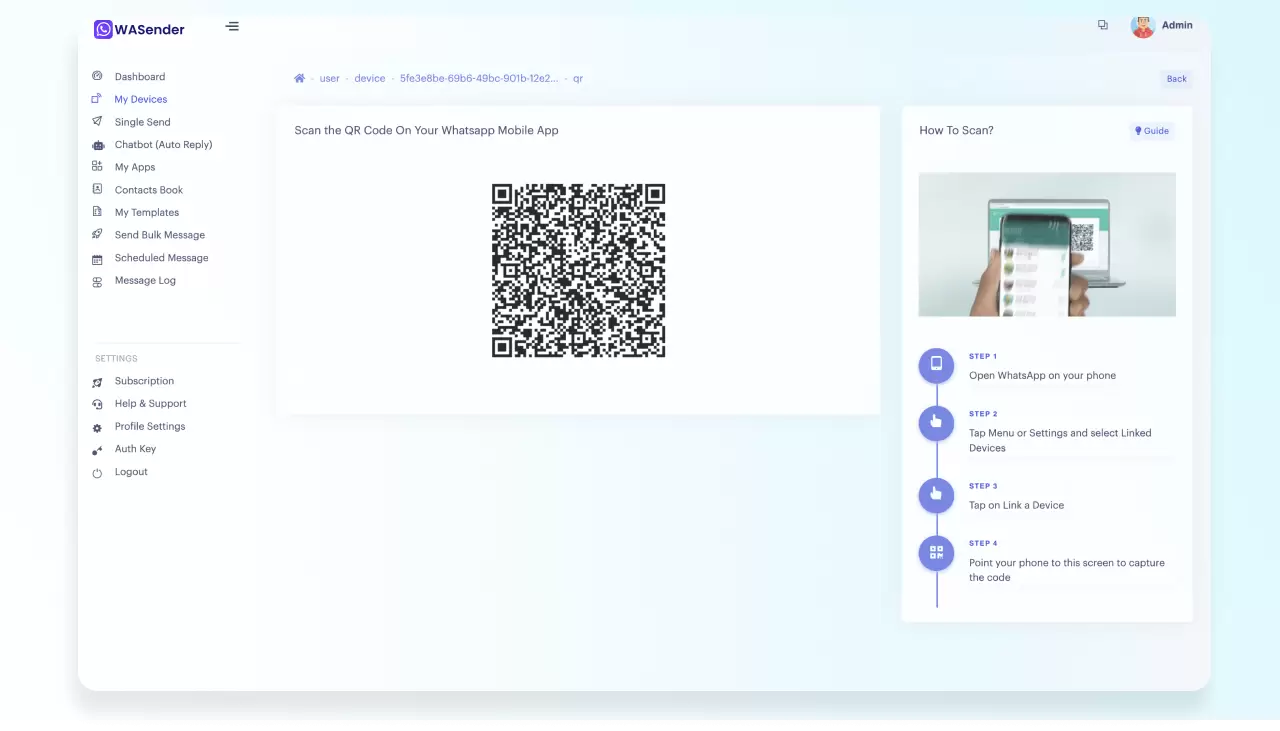Click the Step 4 QR code icon

point(936,551)
